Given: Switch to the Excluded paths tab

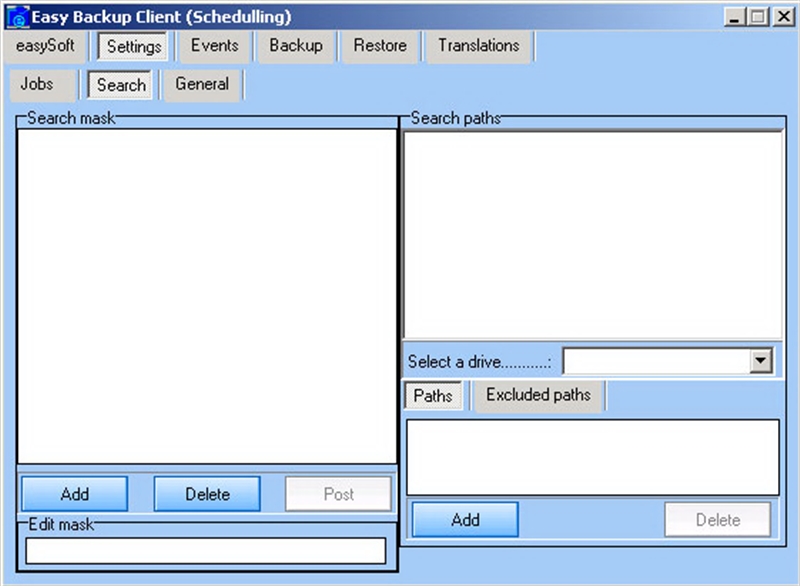Looking at the screenshot, I should (x=539, y=395).
